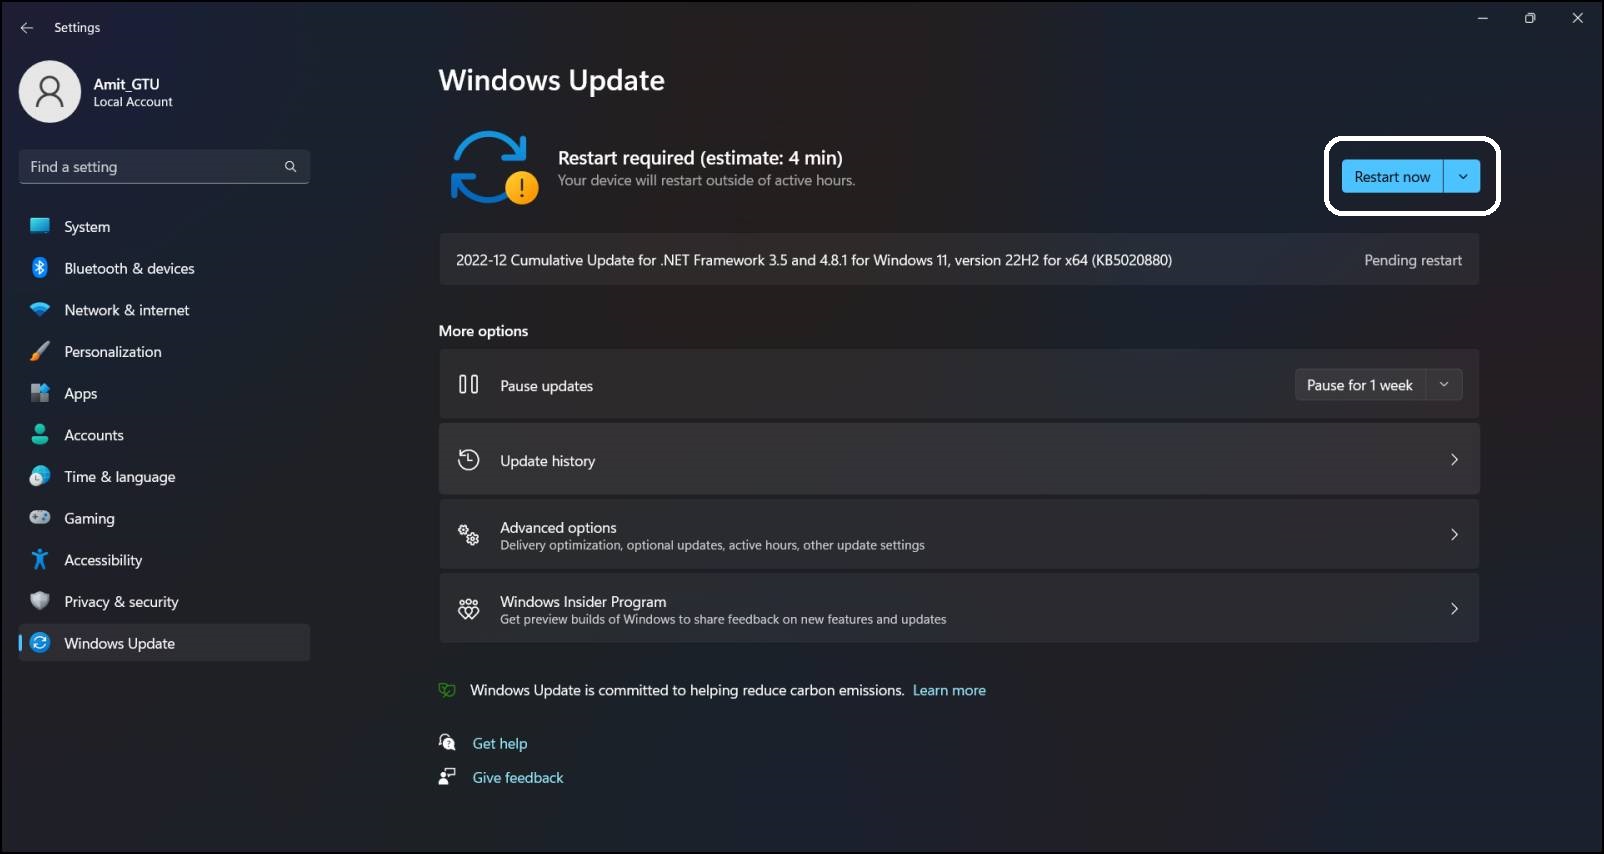Screen dimensions: 1604x854
Task: Click the back arrow in Settings header
Action: [27, 28]
